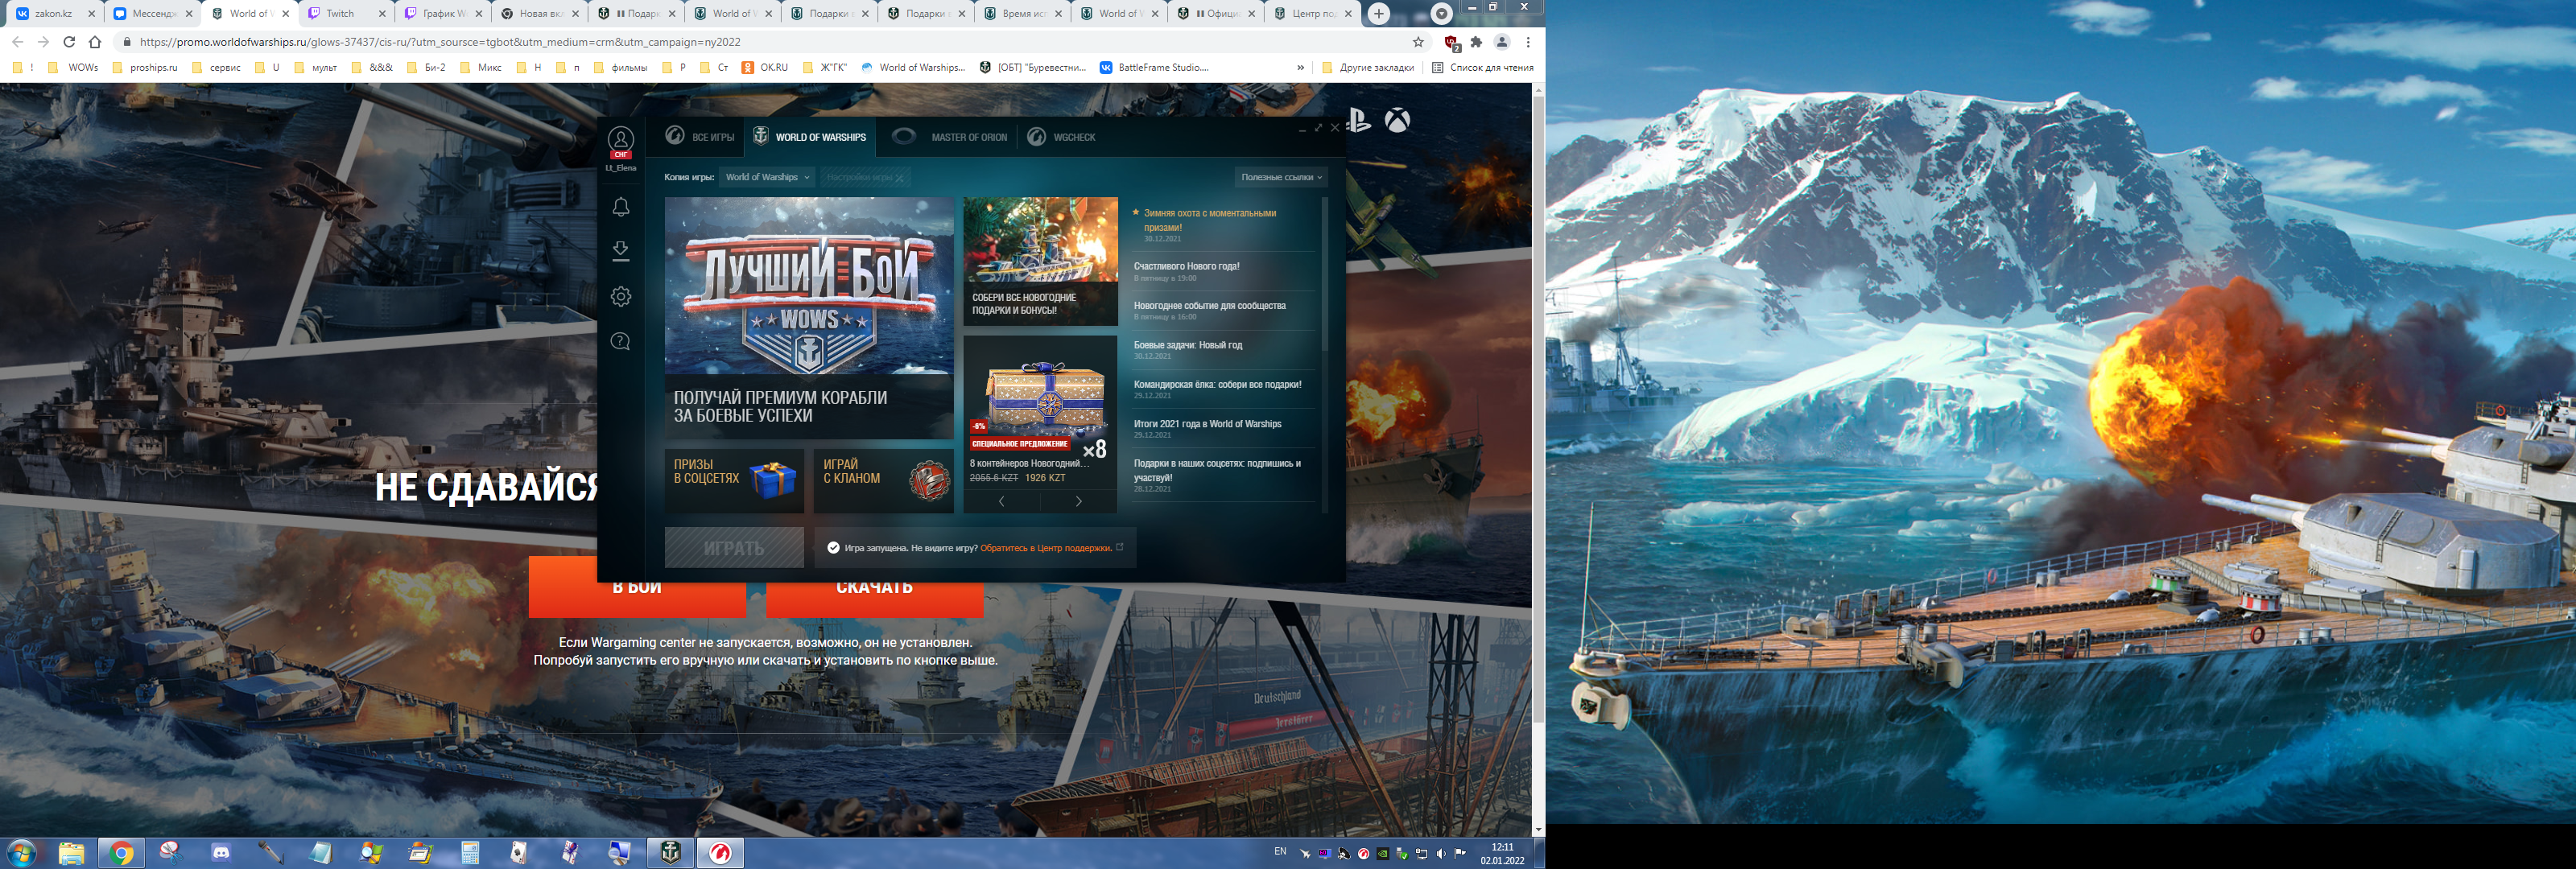Open Calculator from the taskbar
The height and width of the screenshot is (869, 2576).
470,853
